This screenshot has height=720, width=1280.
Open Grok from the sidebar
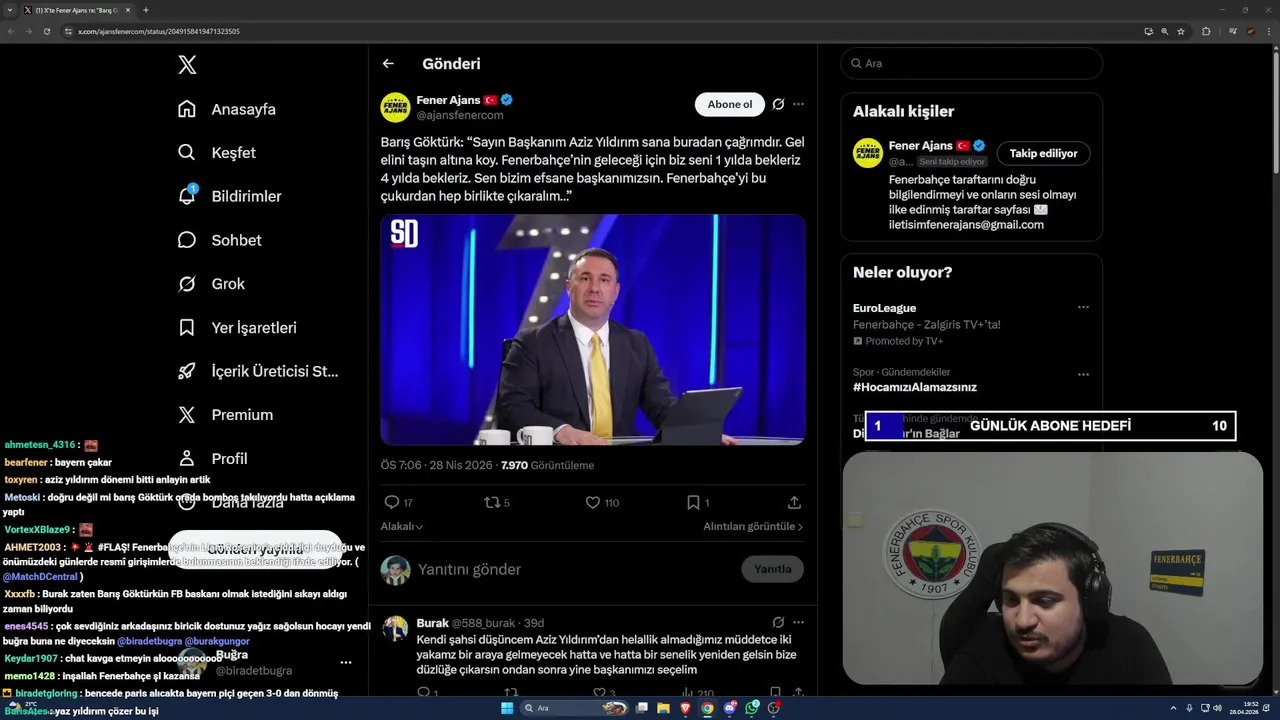pyautogui.click(x=211, y=284)
